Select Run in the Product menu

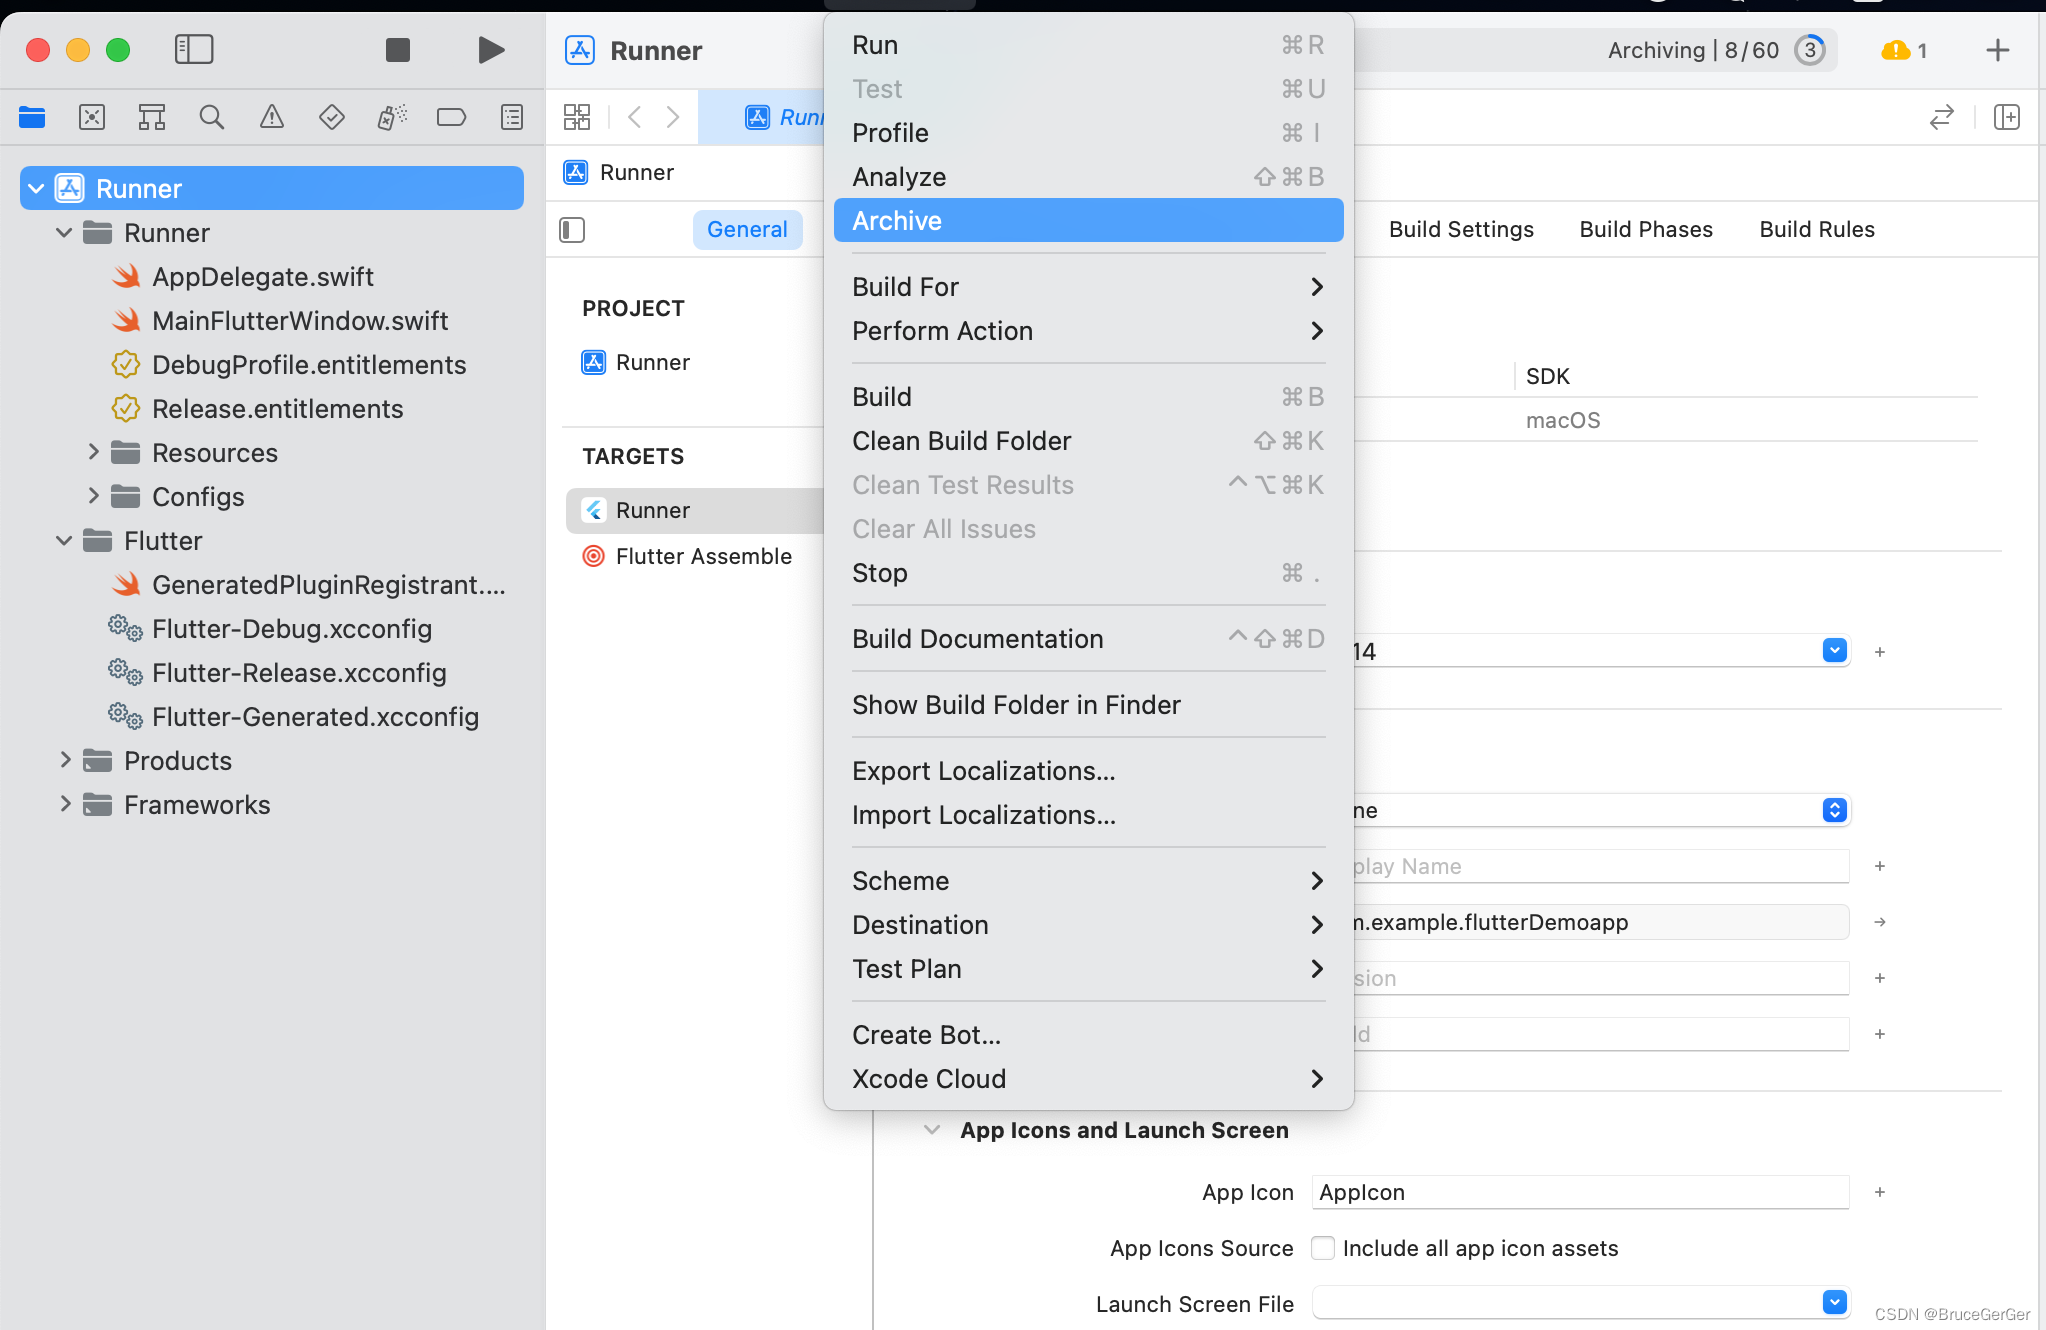tap(1088, 45)
